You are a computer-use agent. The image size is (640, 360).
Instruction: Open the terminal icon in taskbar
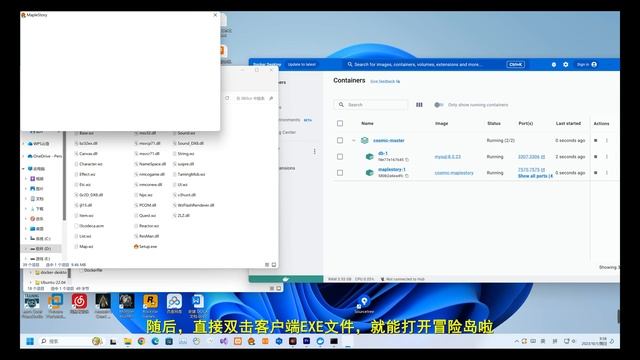(x=334, y=341)
